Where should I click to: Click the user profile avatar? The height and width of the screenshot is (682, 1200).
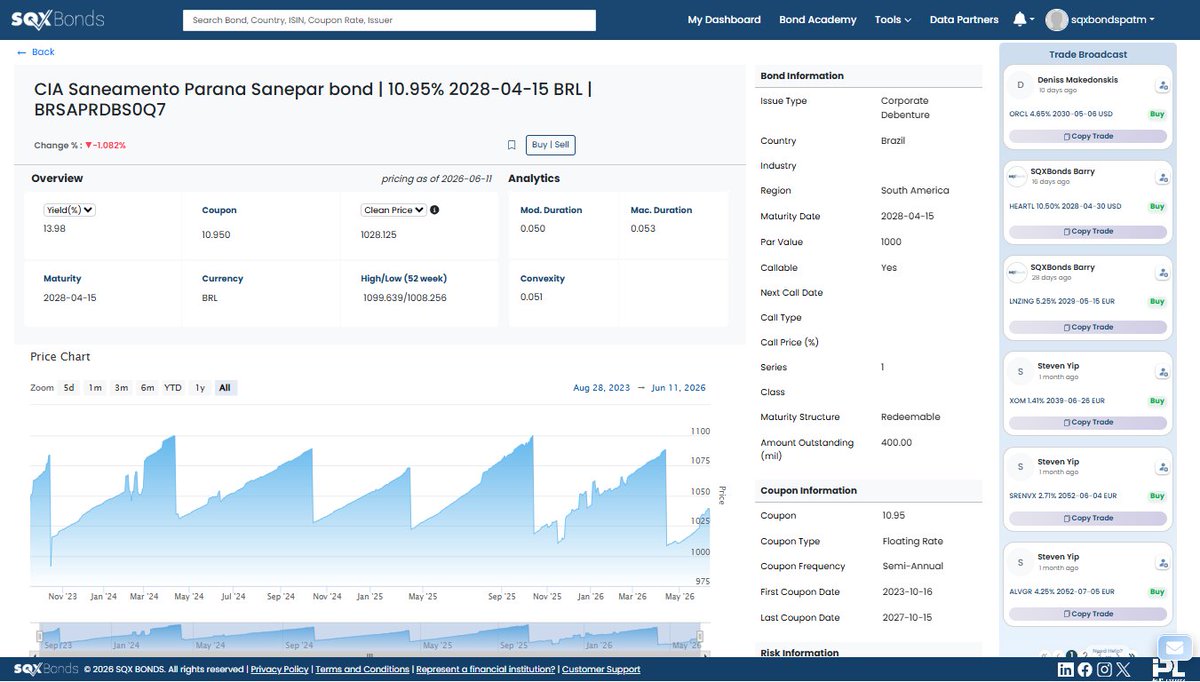(x=1056, y=20)
